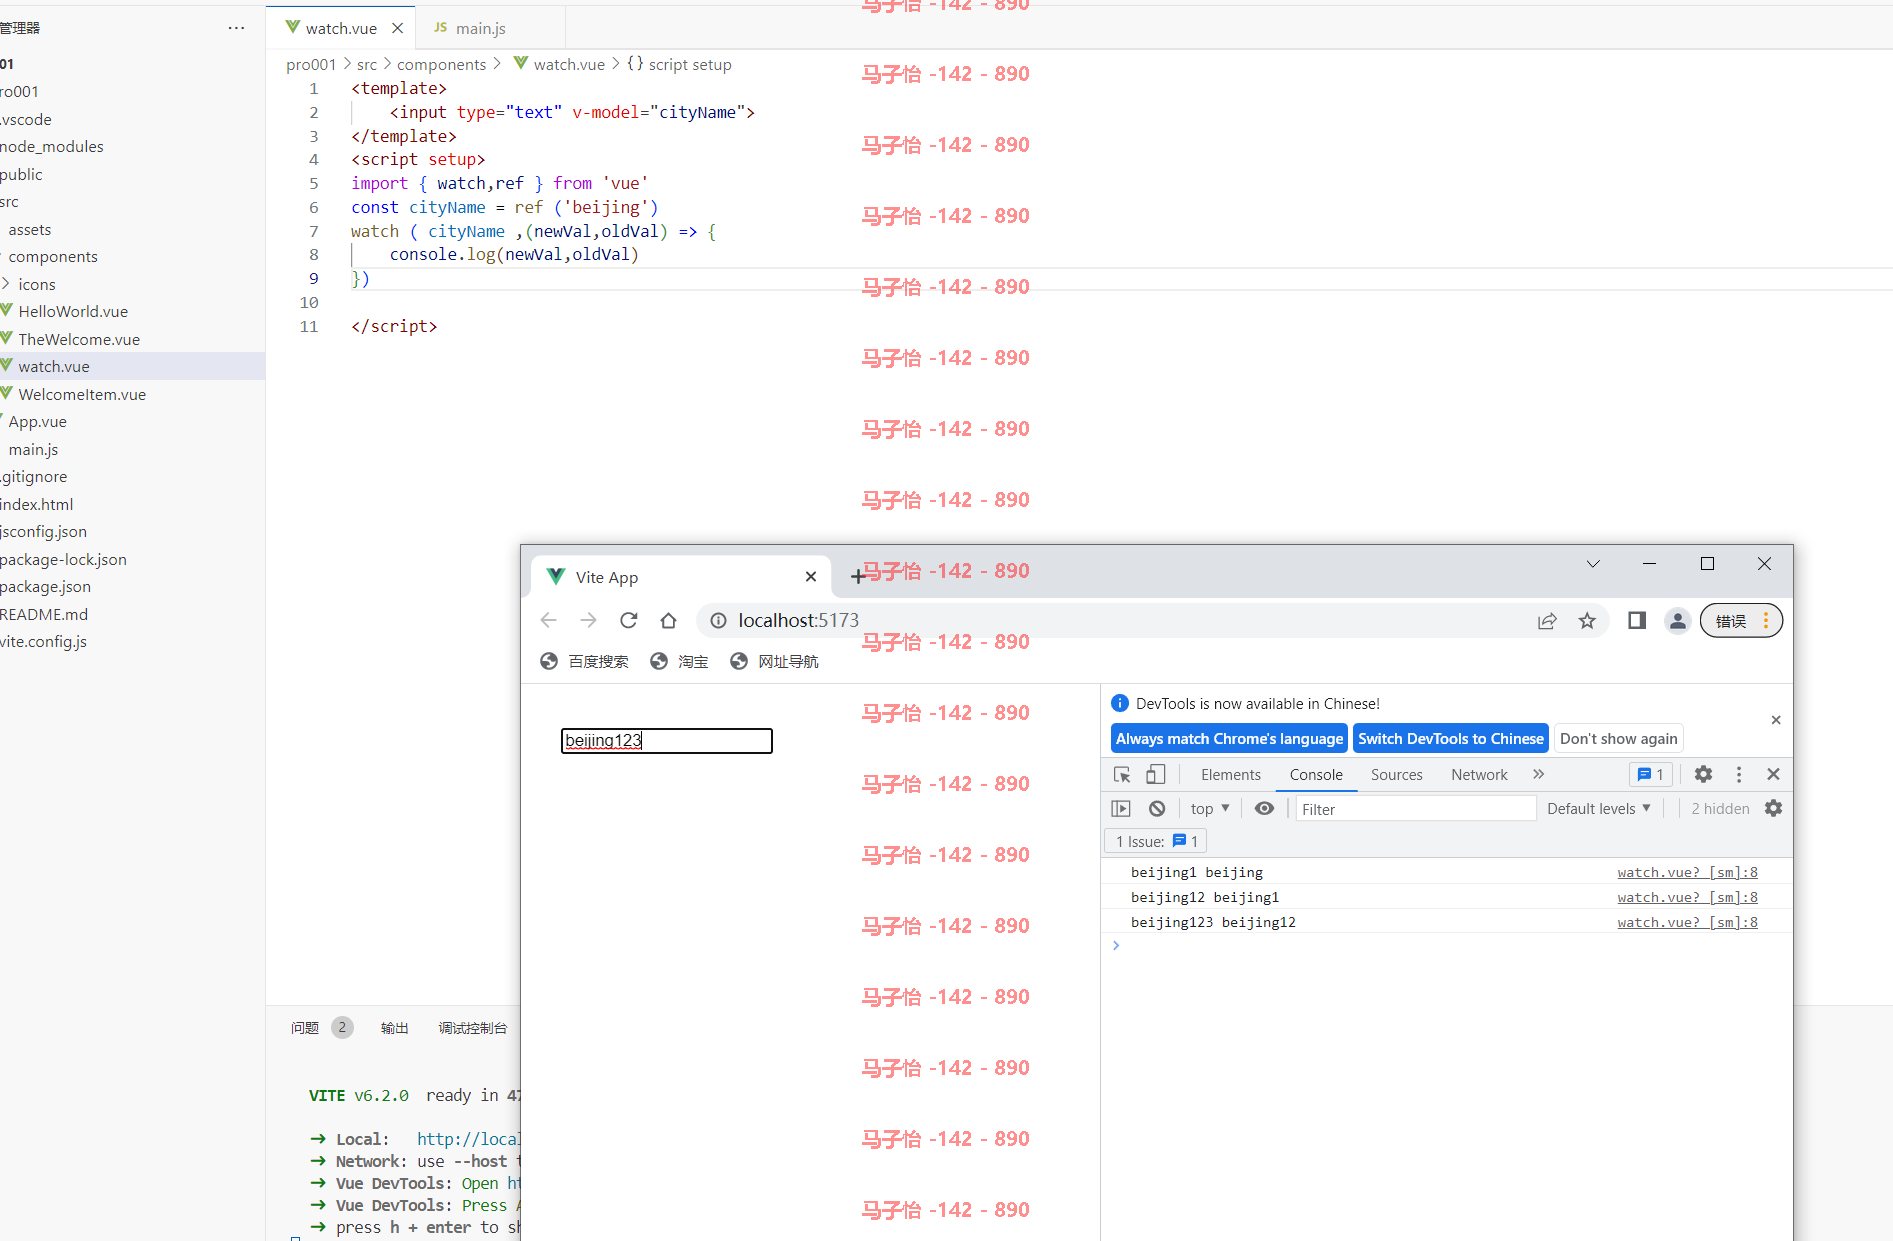
Task: Click Switch DevTools to Chinese
Action: [1450, 738]
